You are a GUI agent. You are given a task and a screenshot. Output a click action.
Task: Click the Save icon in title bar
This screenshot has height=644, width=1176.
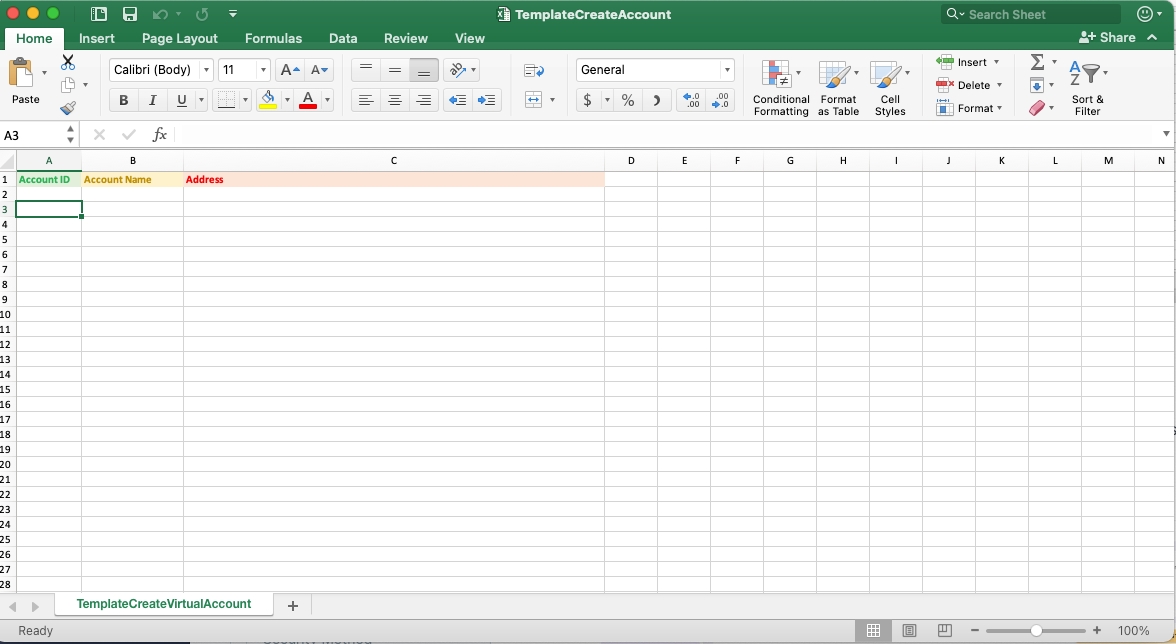(130, 14)
